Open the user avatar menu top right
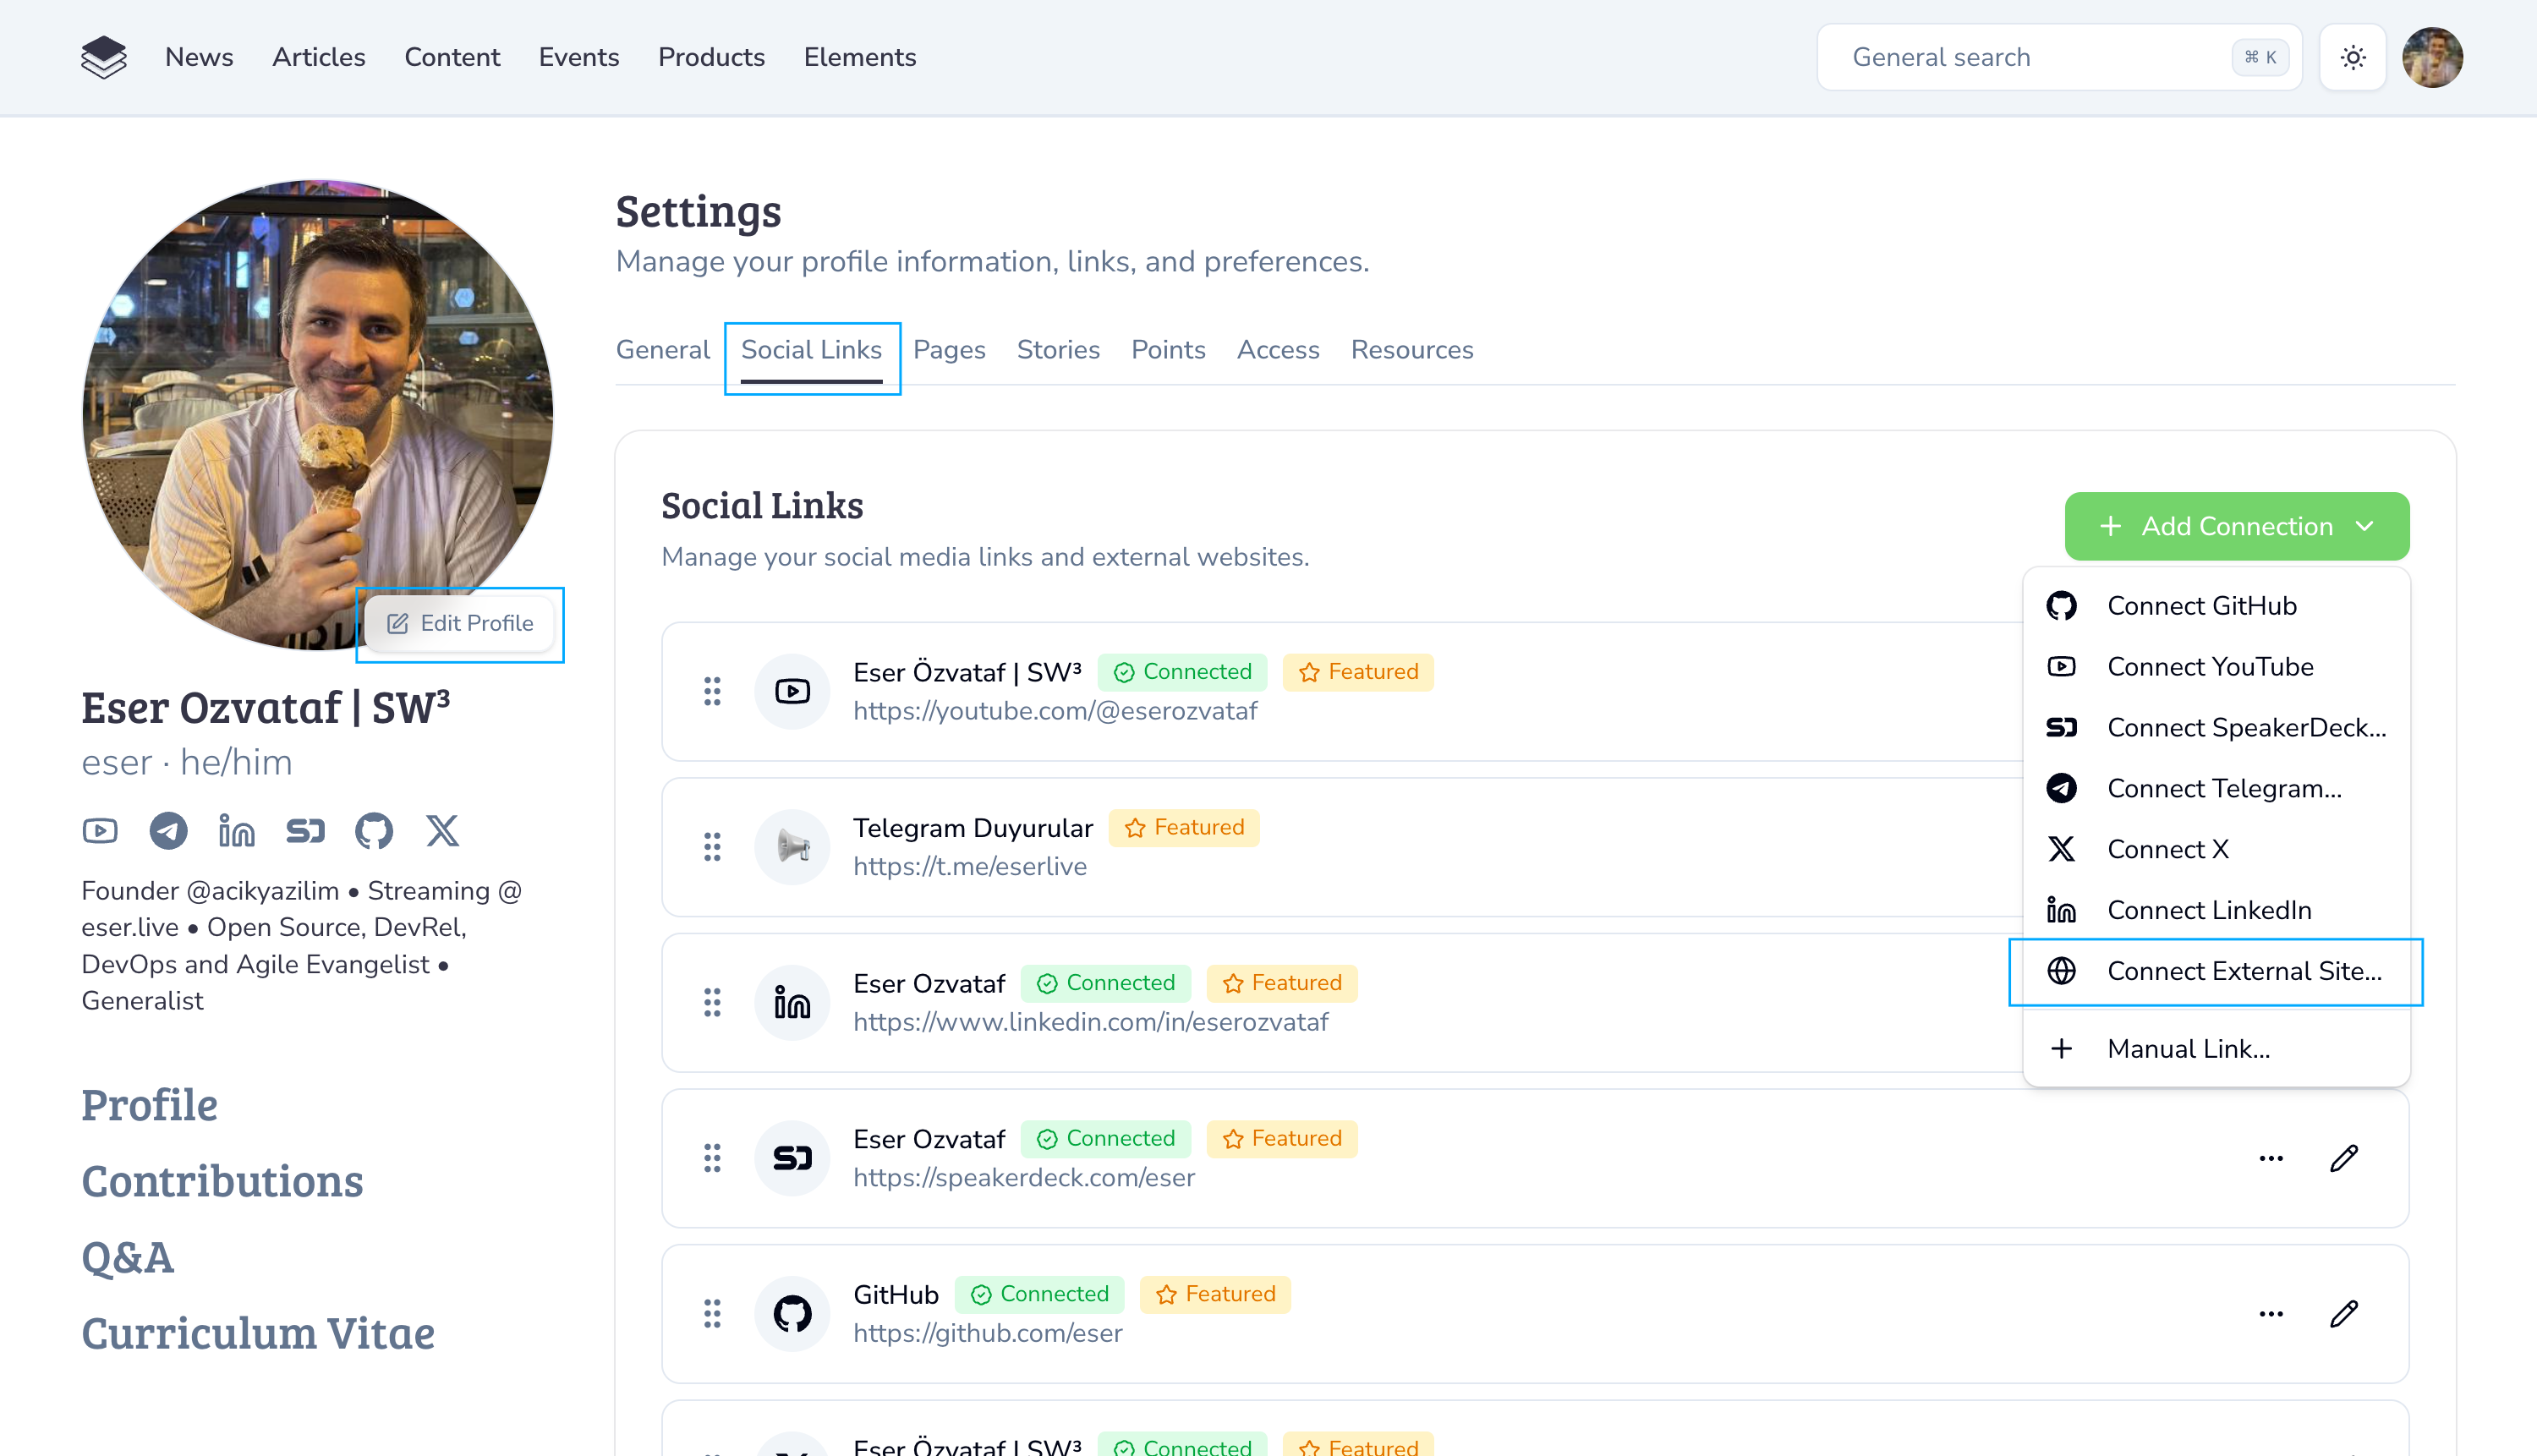This screenshot has width=2537, height=1456. (x=2431, y=57)
